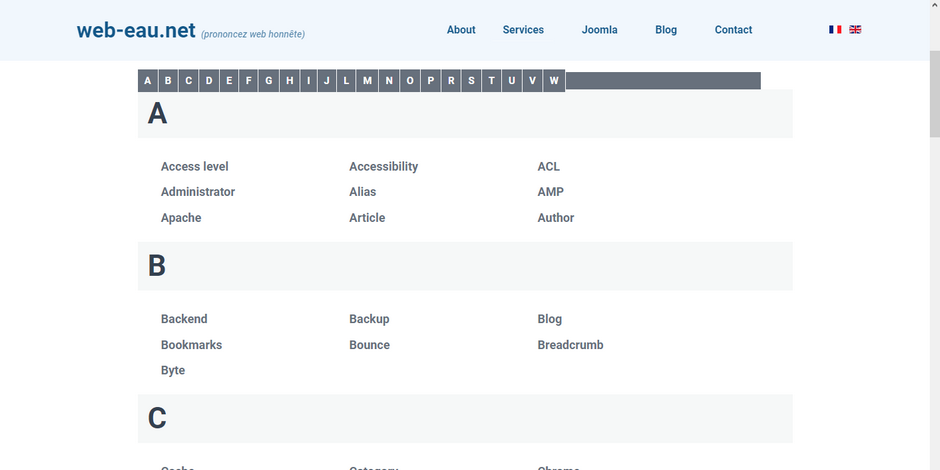Jump to letter V in the index
This screenshot has width=940, height=470.
pyautogui.click(x=532, y=81)
